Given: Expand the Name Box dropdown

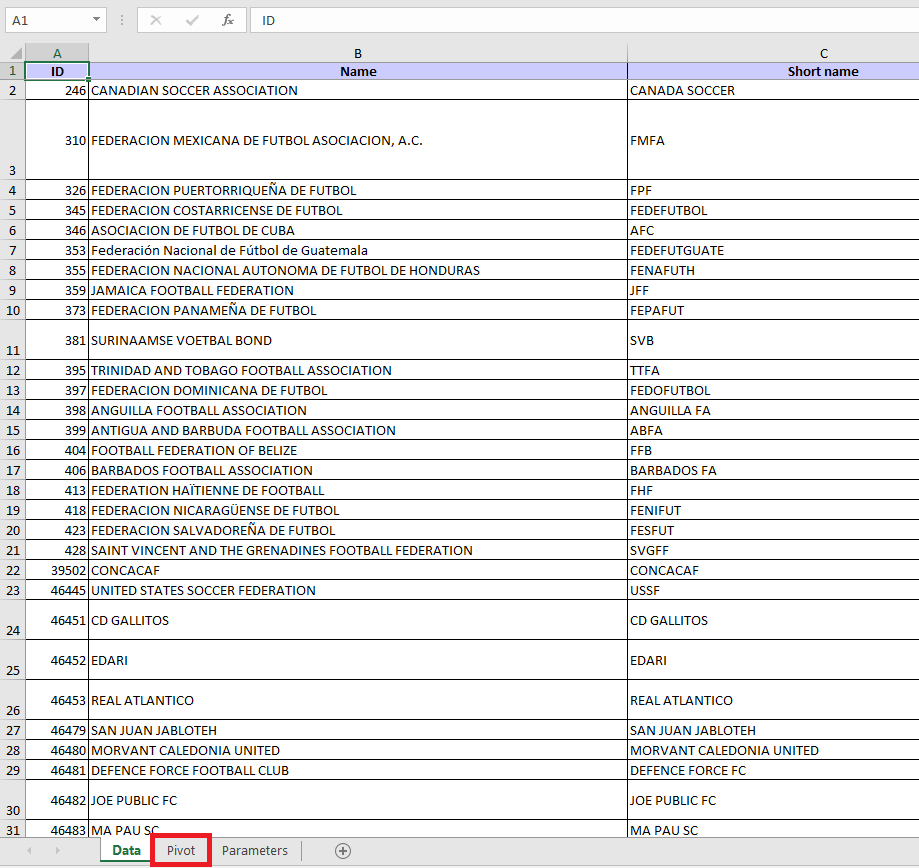Looking at the screenshot, I should coord(96,20).
